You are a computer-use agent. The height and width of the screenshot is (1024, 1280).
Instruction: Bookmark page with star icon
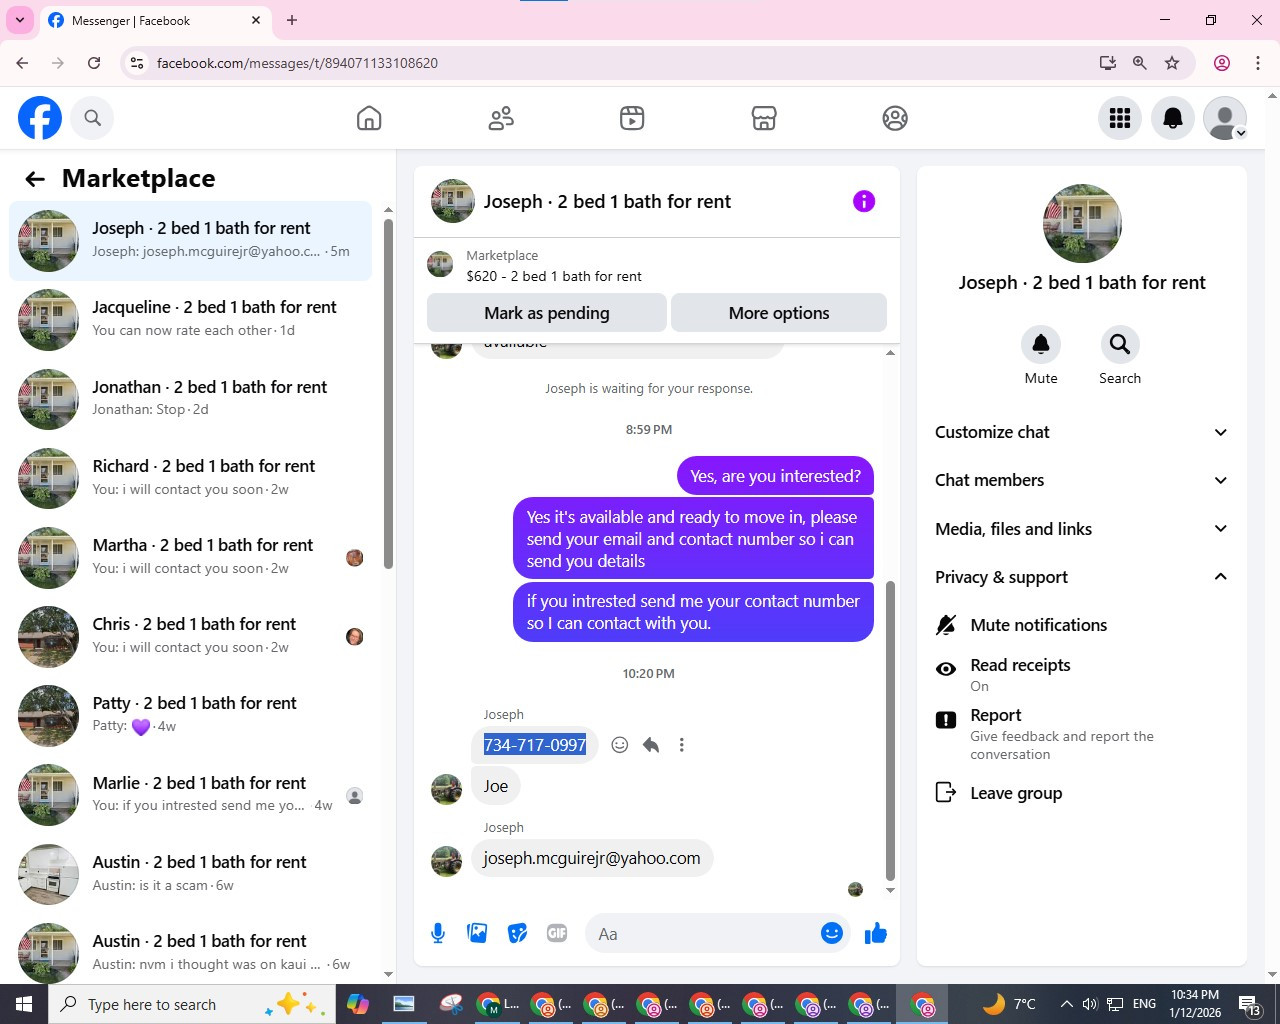pyautogui.click(x=1172, y=63)
